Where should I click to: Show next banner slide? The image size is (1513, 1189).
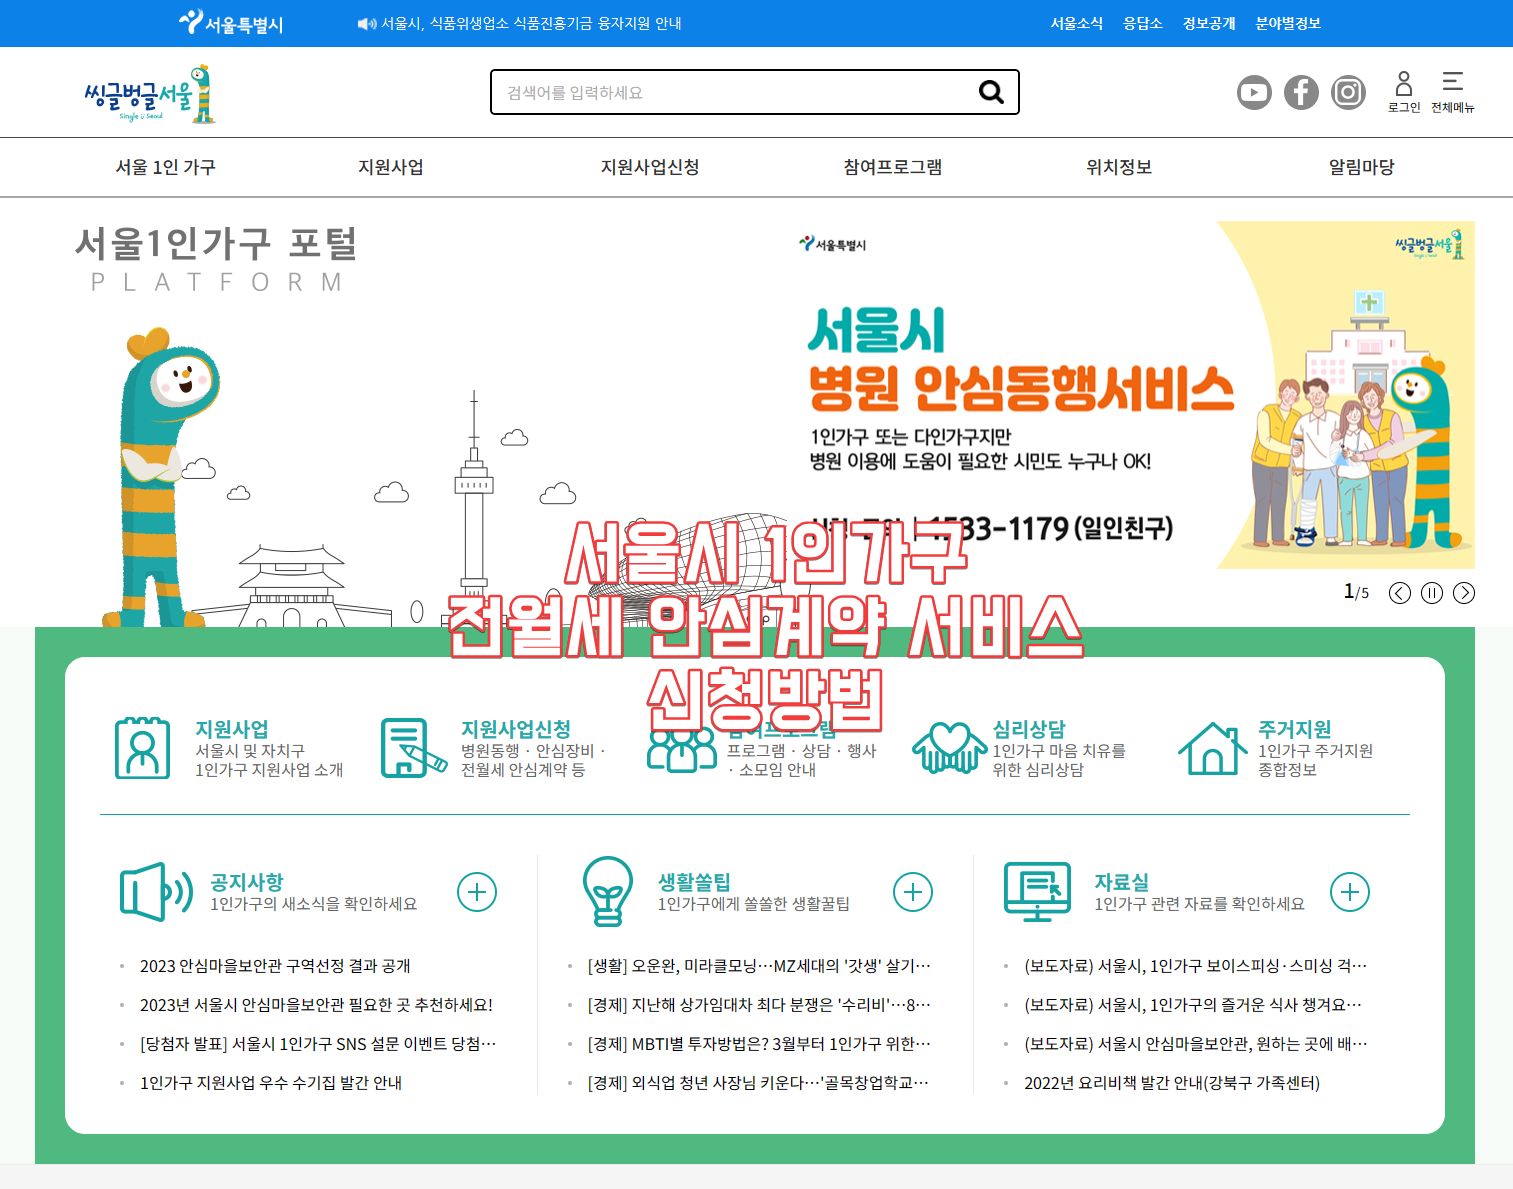click(1464, 593)
